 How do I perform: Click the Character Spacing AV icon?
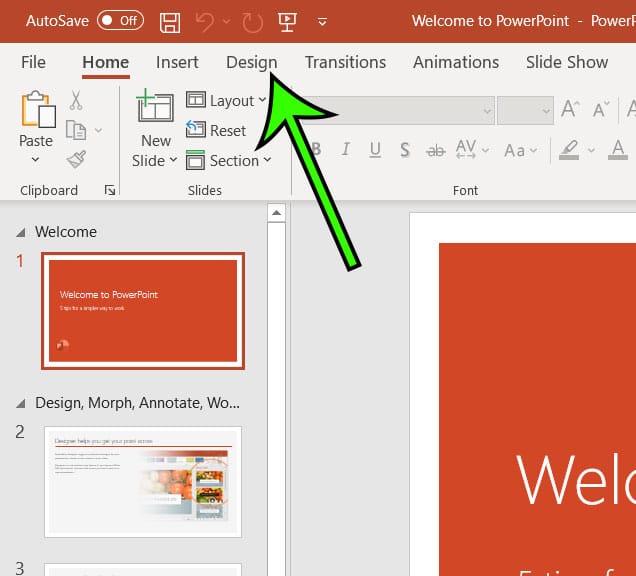pyautogui.click(x=466, y=150)
